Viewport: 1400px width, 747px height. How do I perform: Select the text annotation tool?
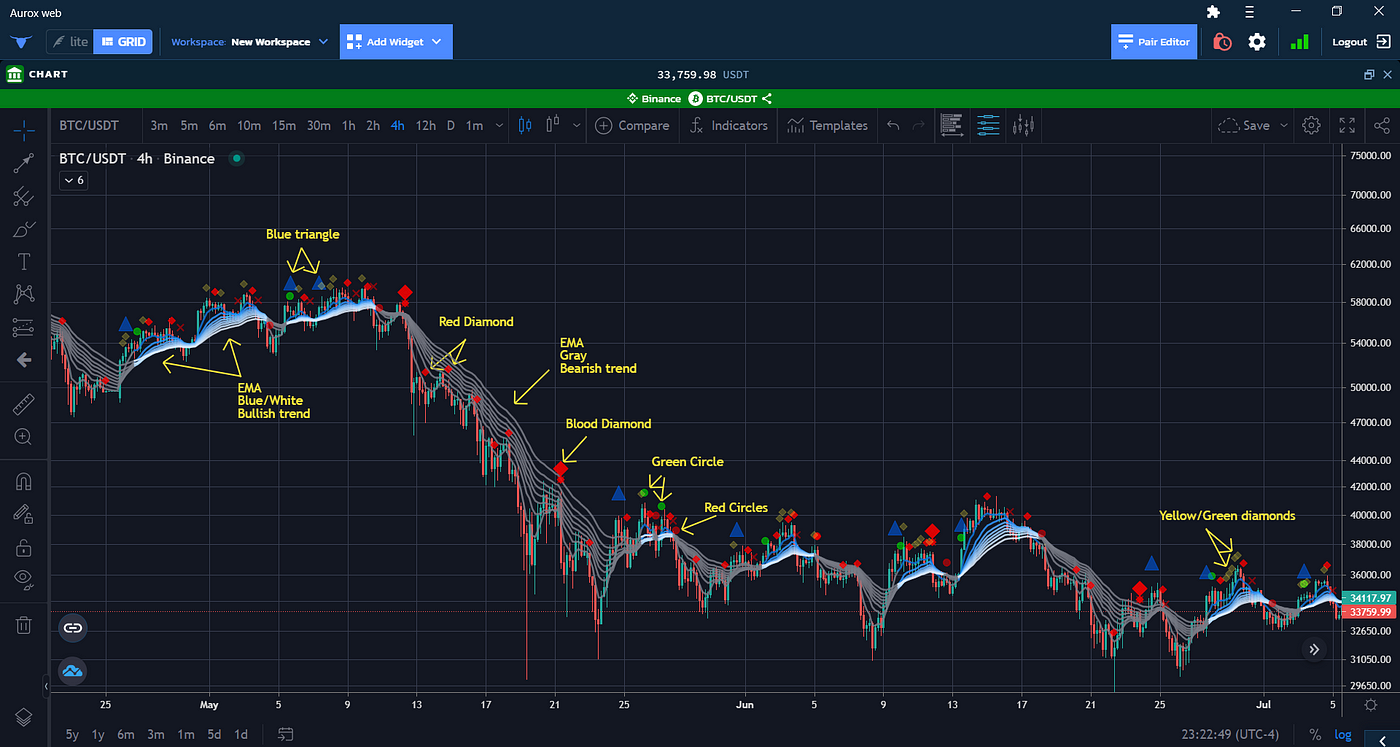pyautogui.click(x=24, y=262)
